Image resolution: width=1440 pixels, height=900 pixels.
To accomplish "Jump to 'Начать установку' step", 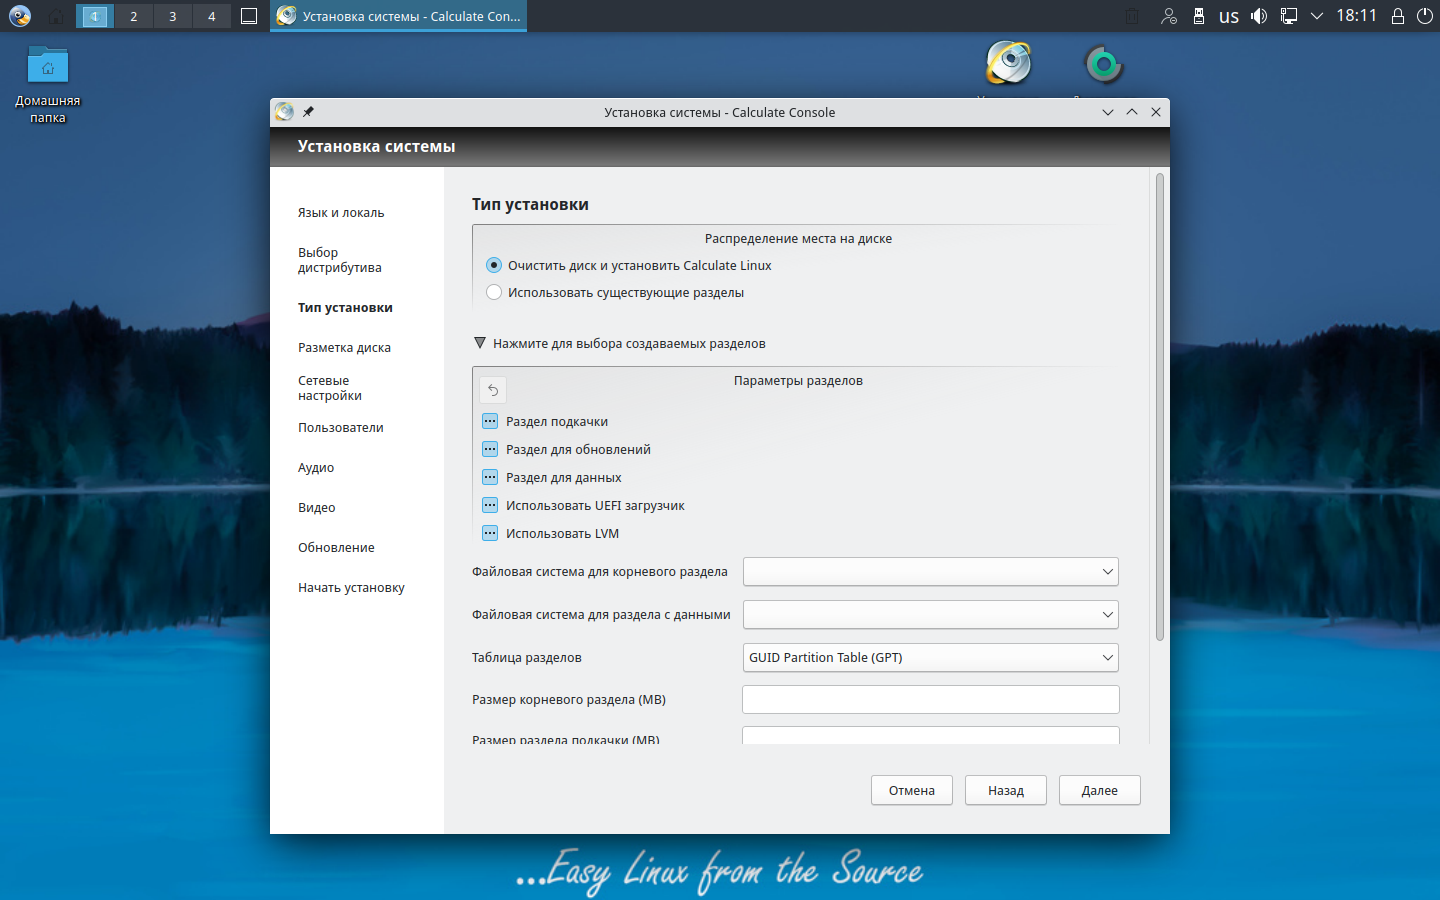I will coord(351,587).
